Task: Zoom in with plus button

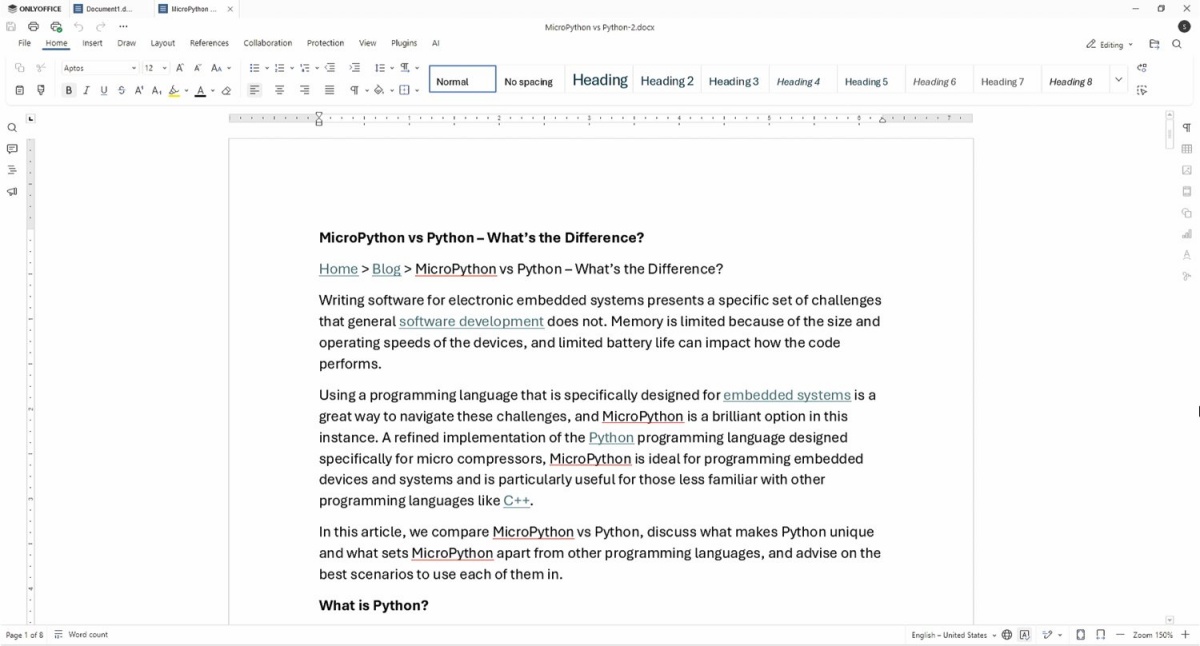Action: click(1185, 635)
